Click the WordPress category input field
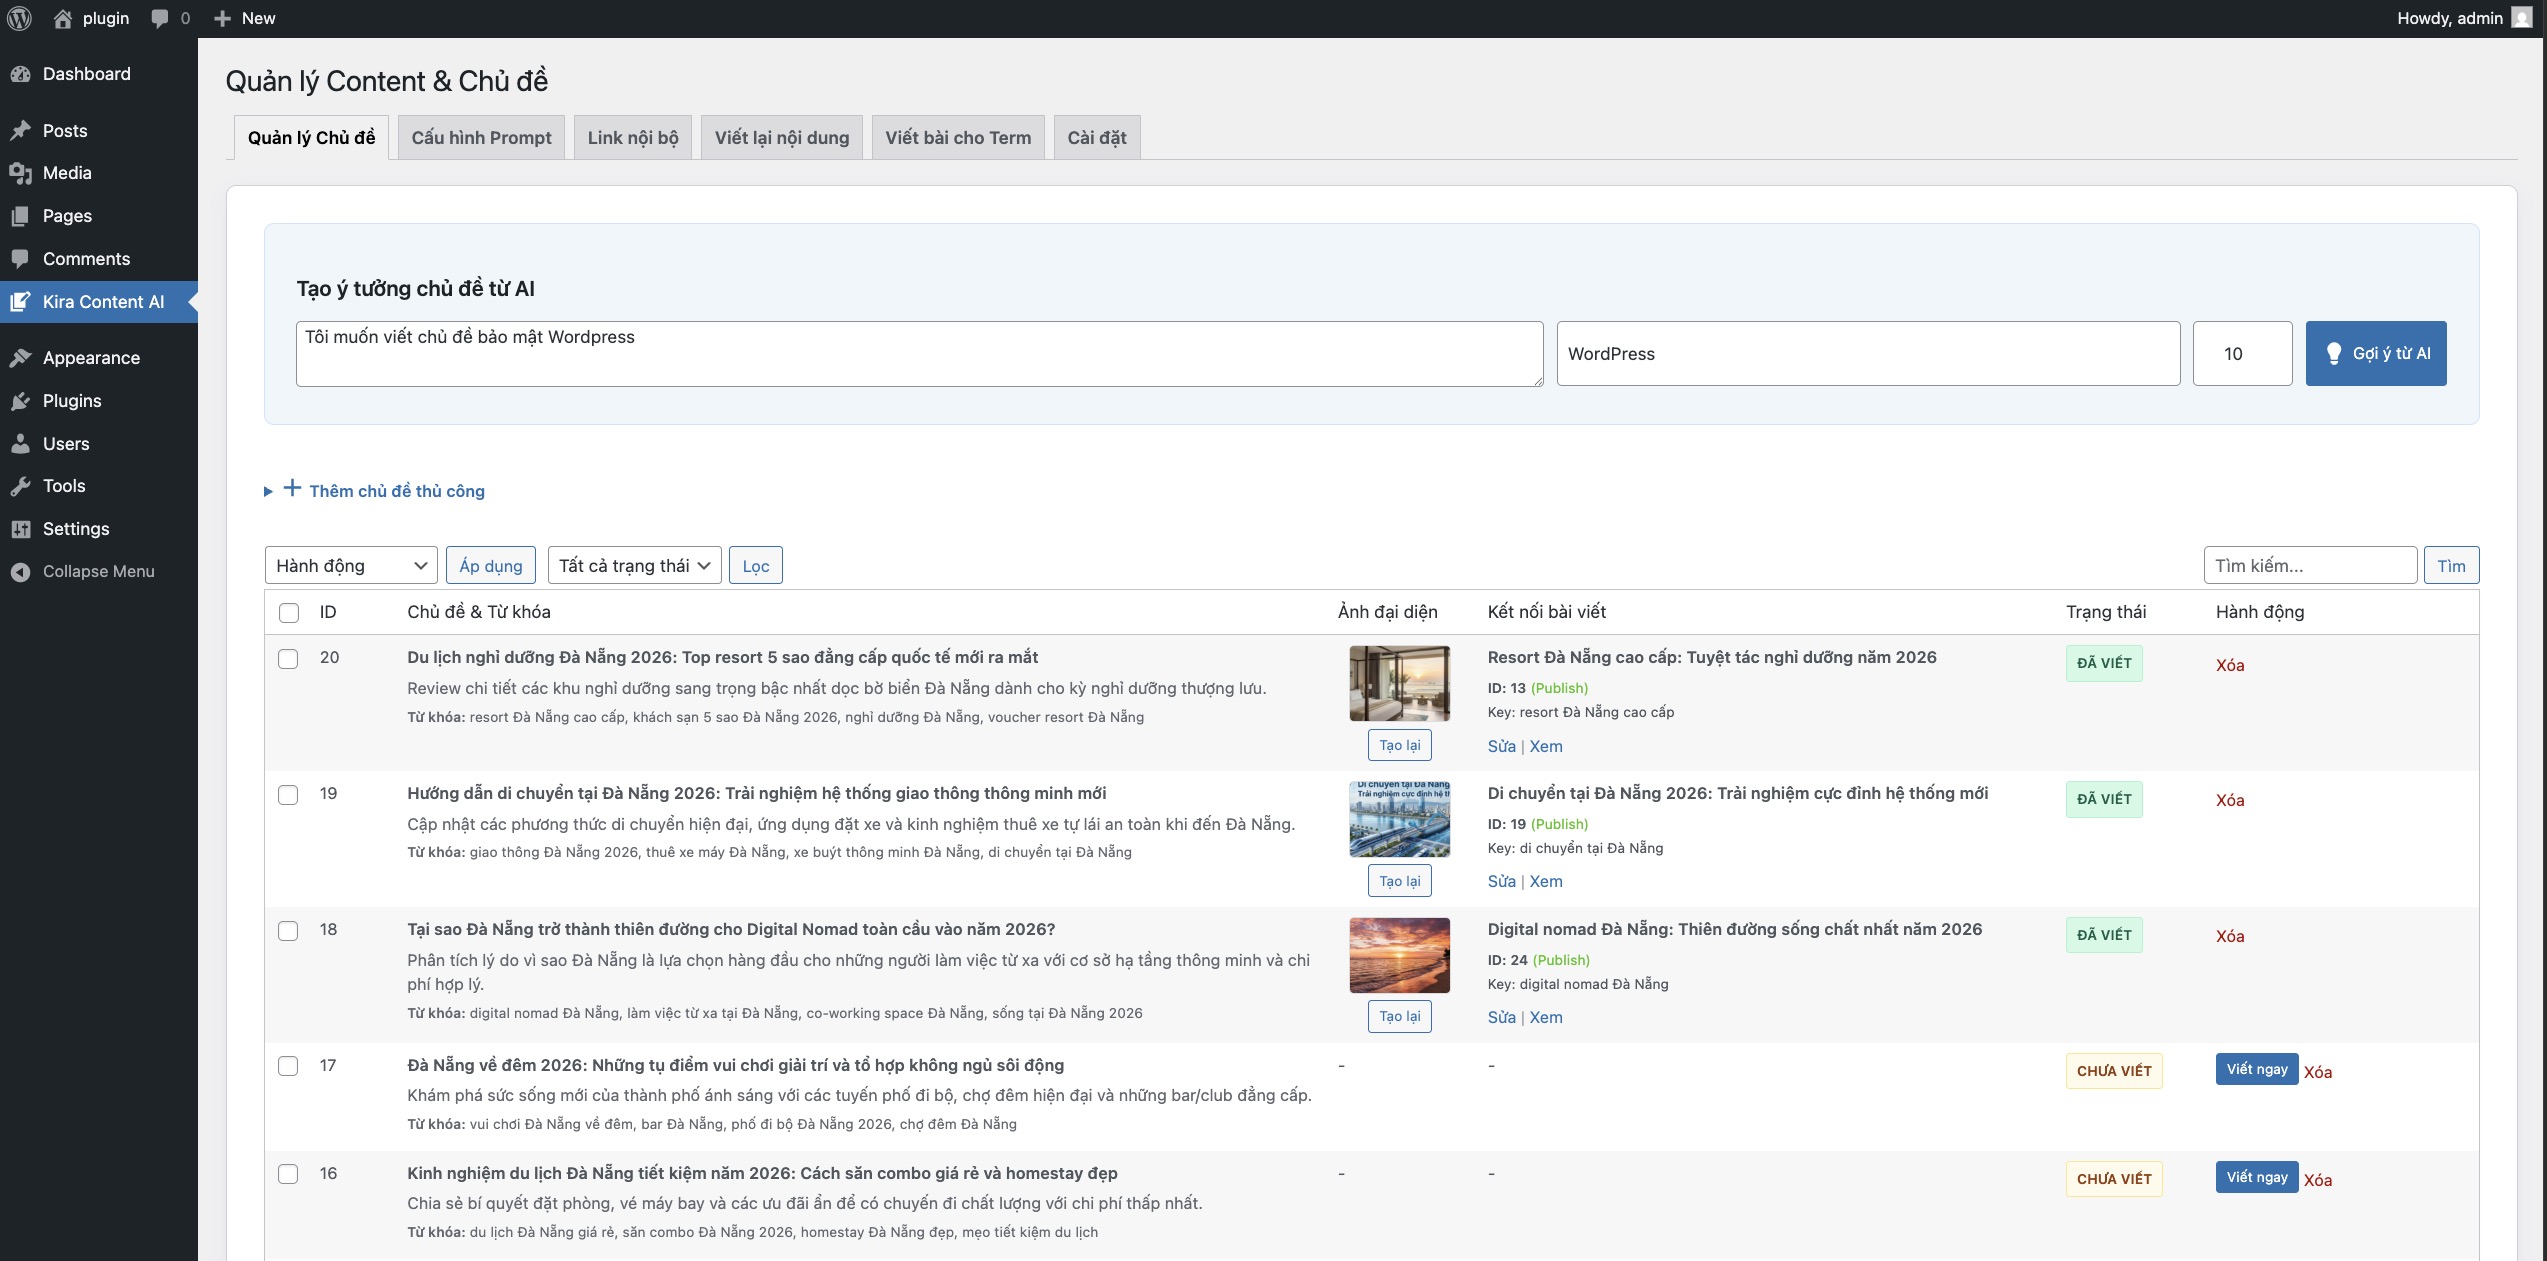This screenshot has height=1261, width=2547. point(1868,353)
